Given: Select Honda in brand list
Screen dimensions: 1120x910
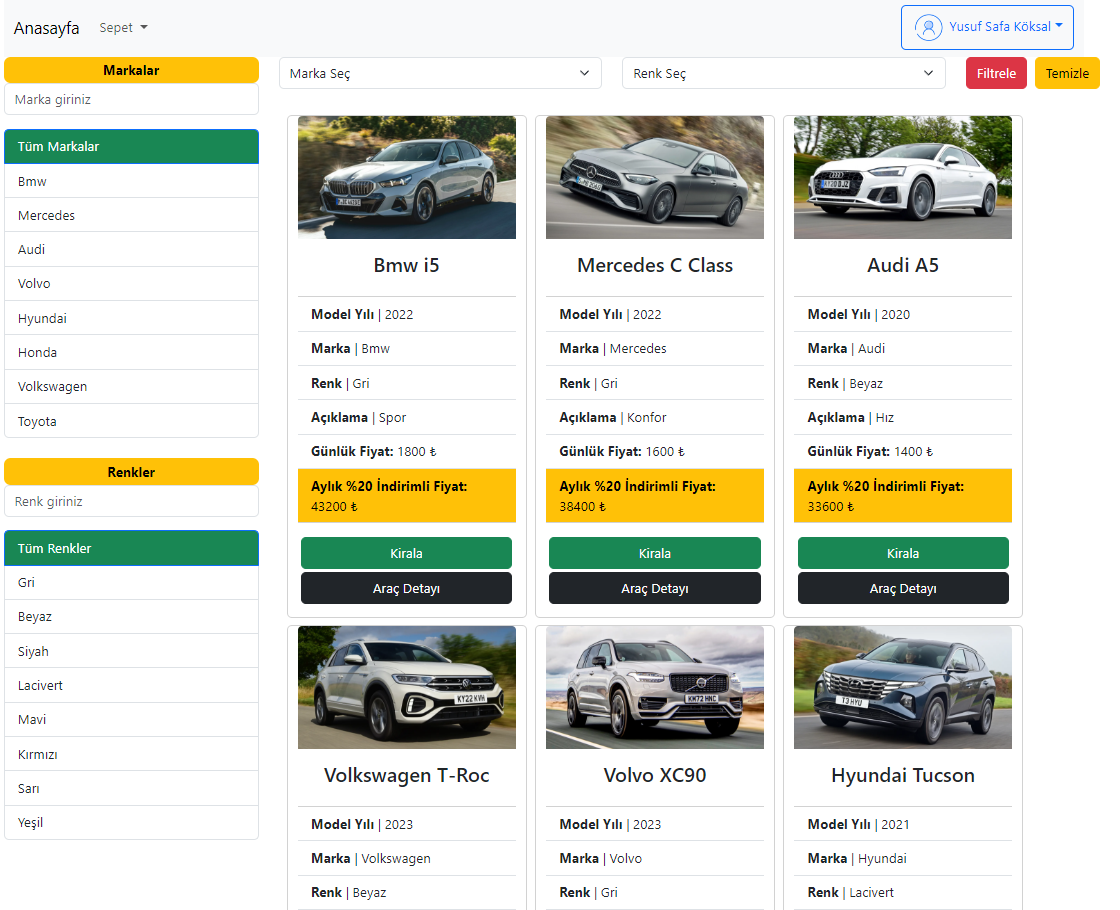Looking at the screenshot, I should pos(131,352).
